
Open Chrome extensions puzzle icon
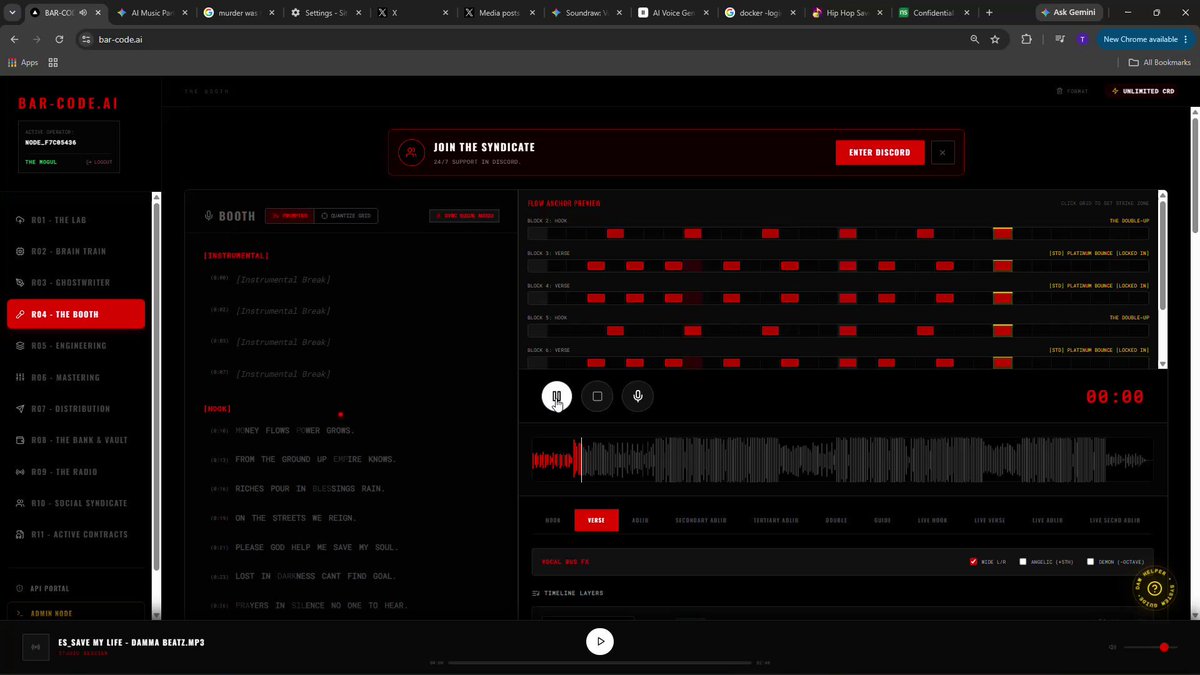[x=1026, y=39]
